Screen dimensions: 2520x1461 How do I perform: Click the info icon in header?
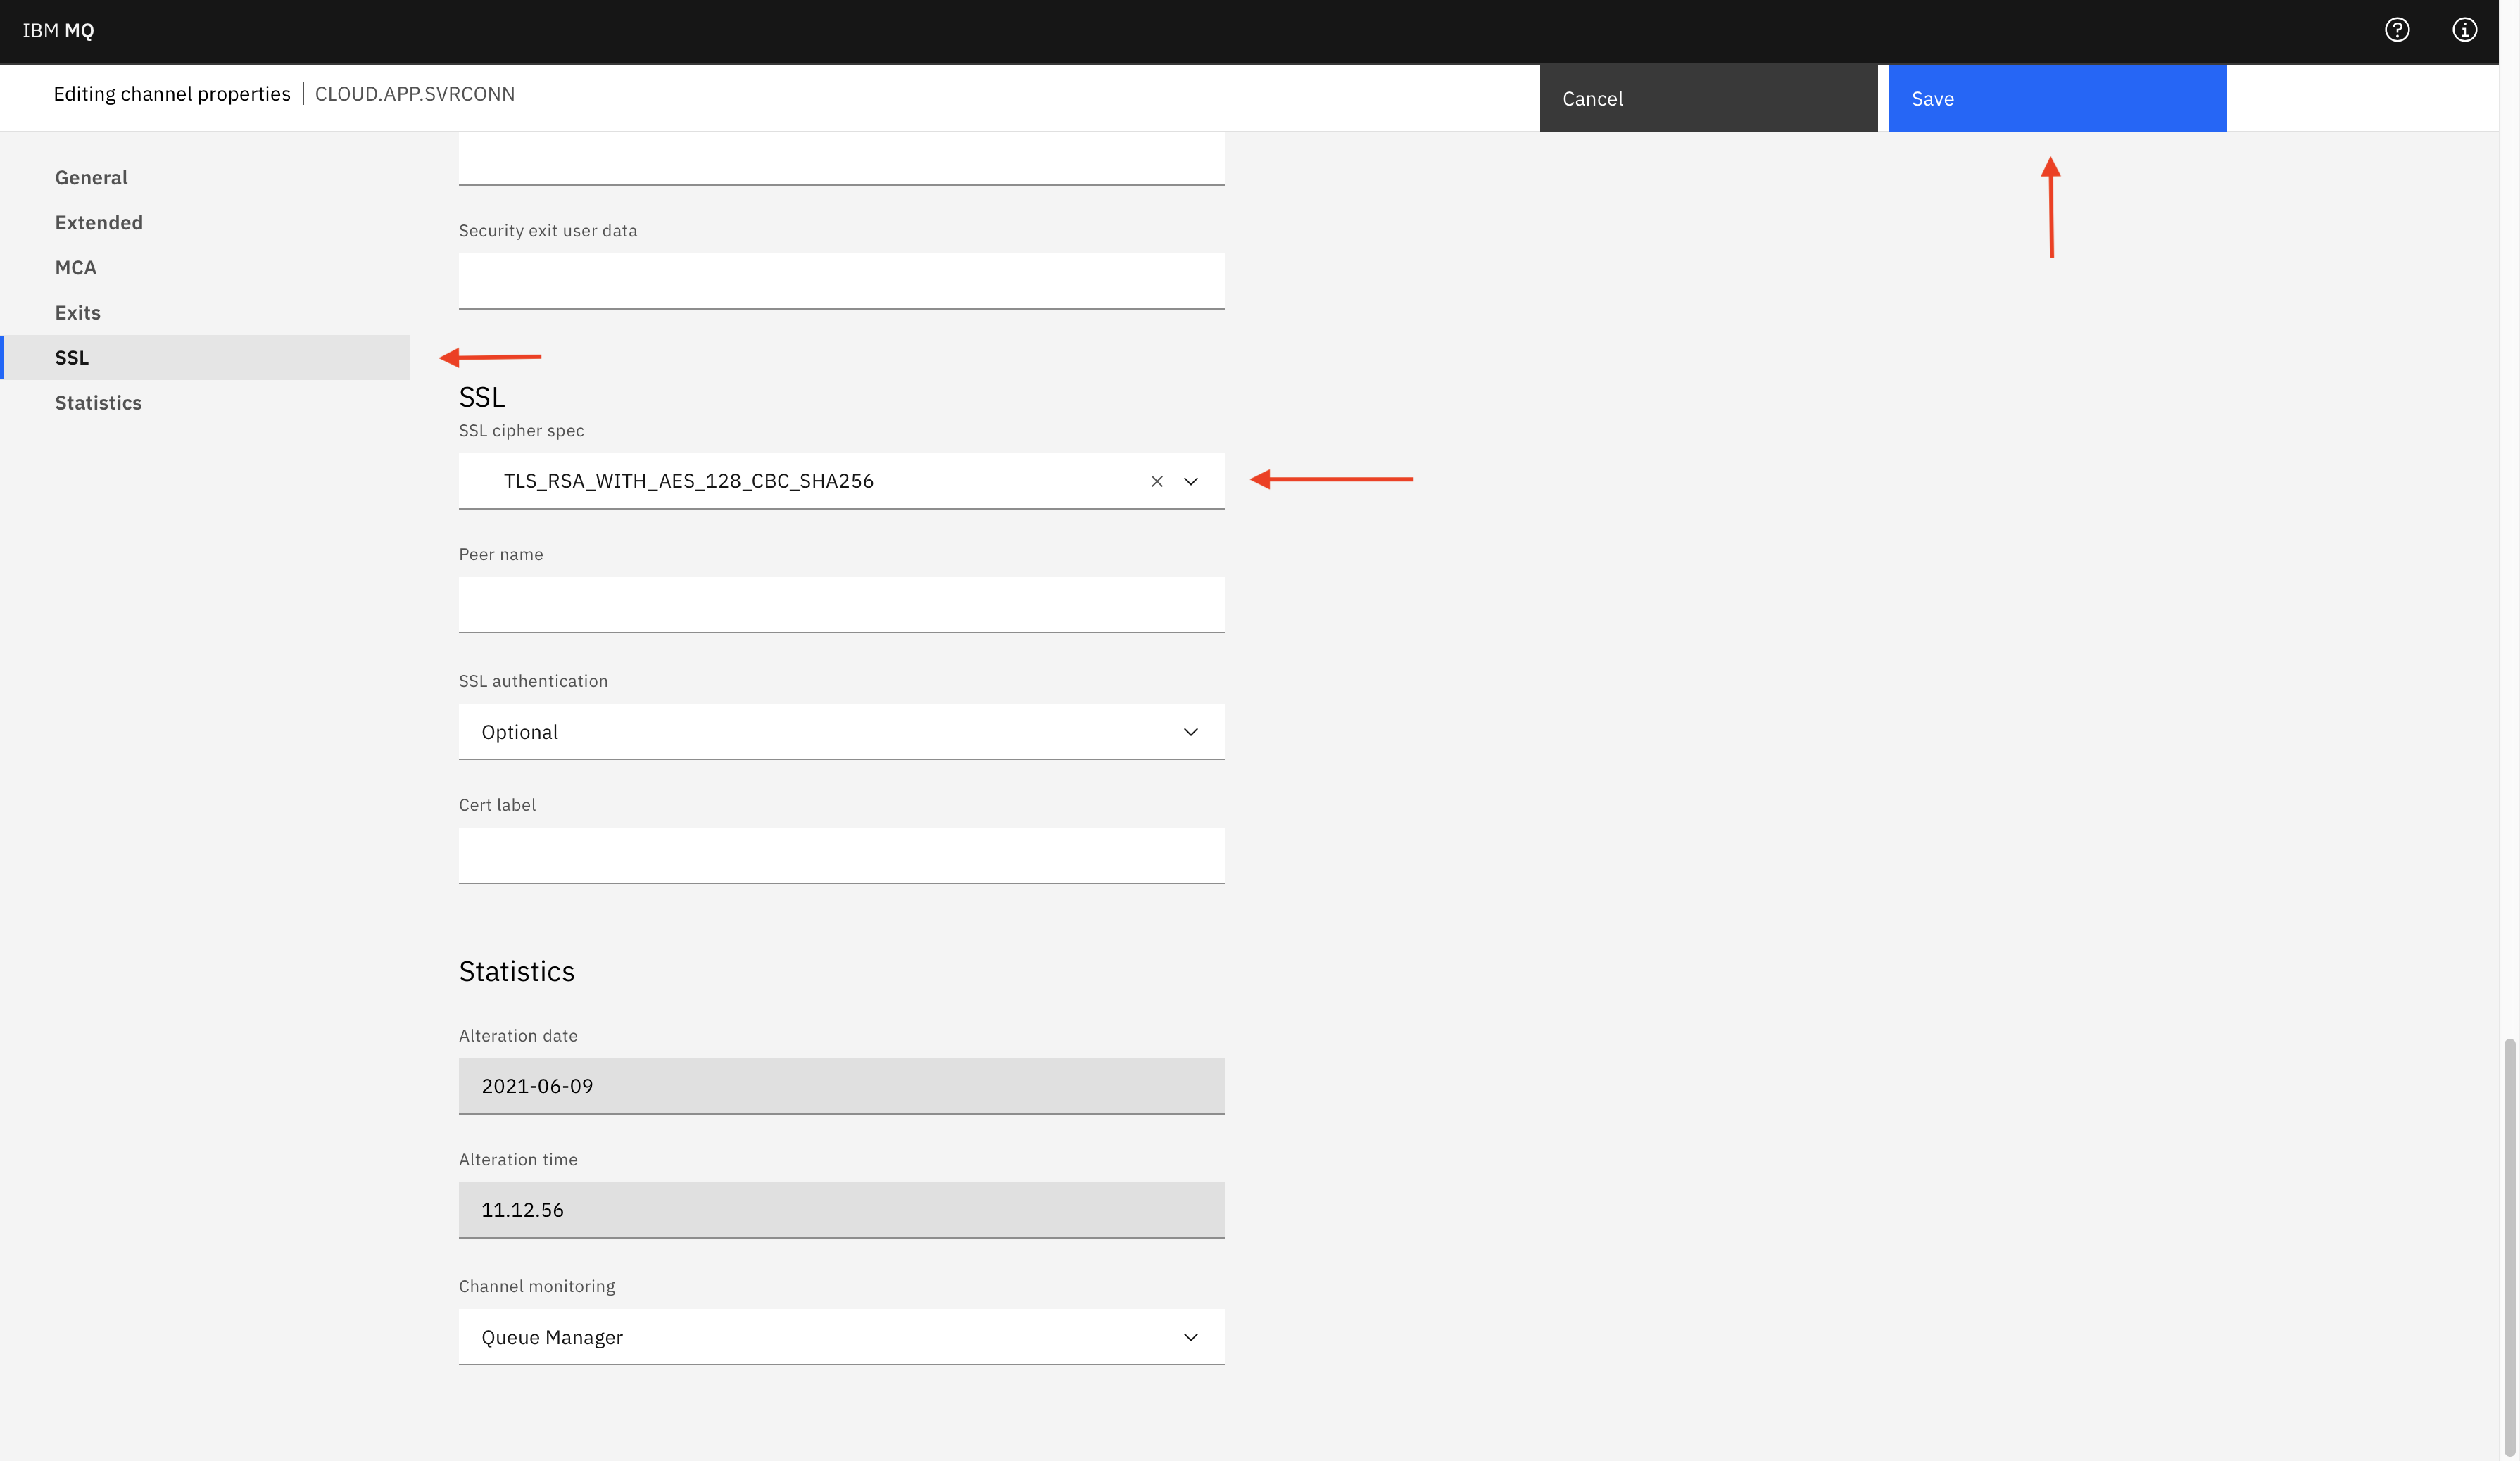coord(2464,30)
